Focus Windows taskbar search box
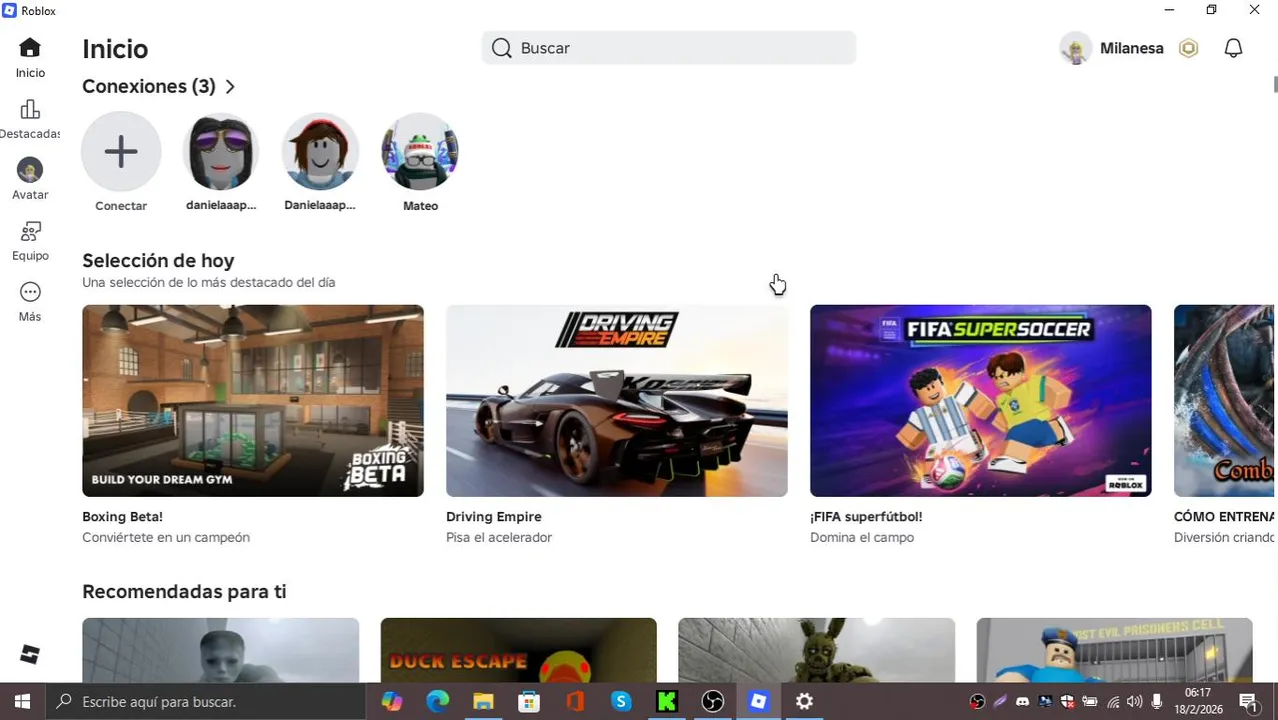The height and width of the screenshot is (720, 1278). pyautogui.click(x=205, y=702)
